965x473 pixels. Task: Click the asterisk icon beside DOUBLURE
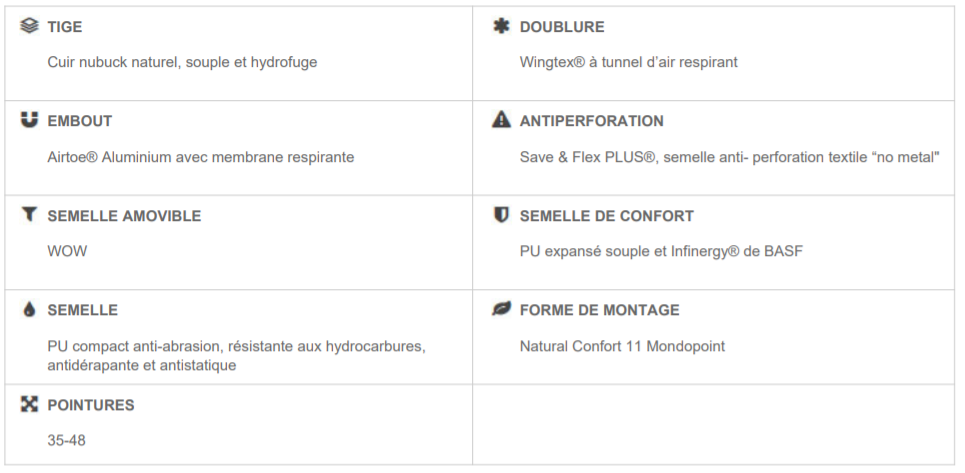[502, 26]
